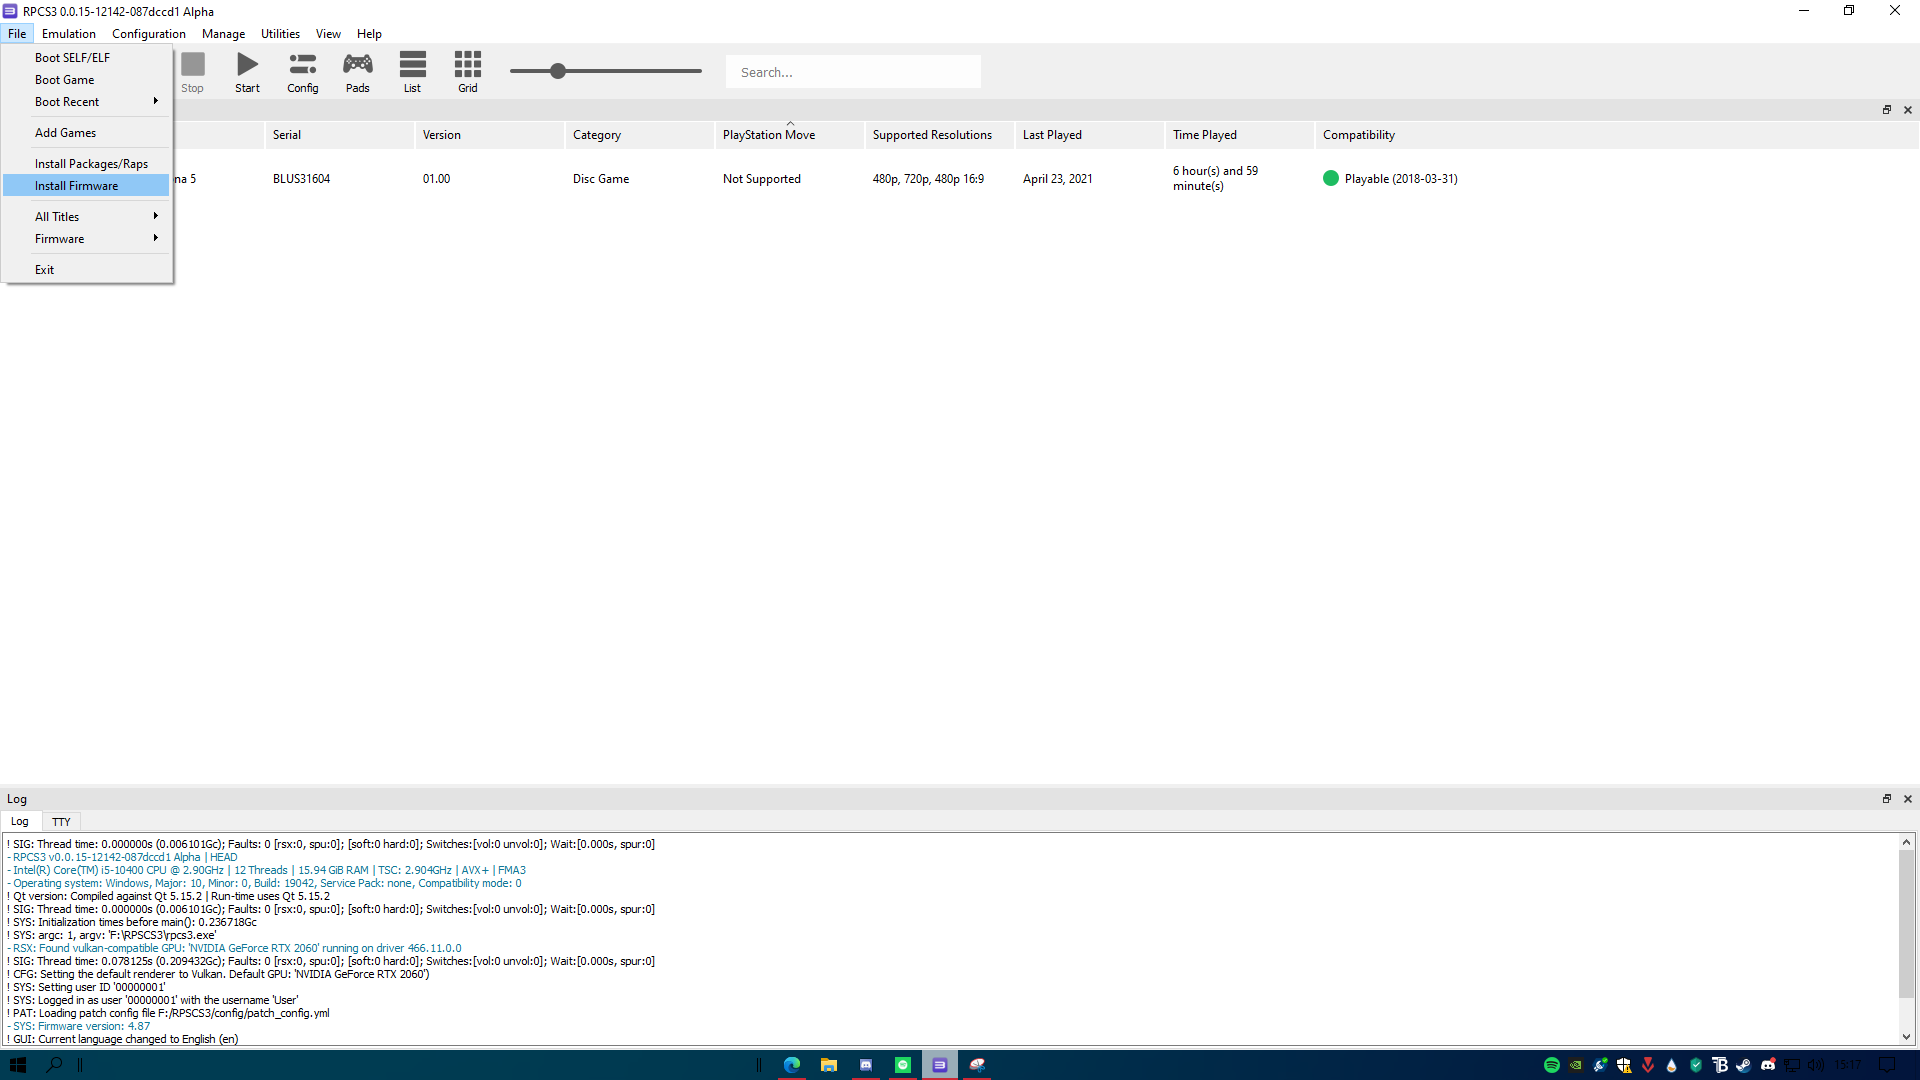This screenshot has height=1080, width=1920.
Task: Open the Help menu
Action: (x=369, y=33)
